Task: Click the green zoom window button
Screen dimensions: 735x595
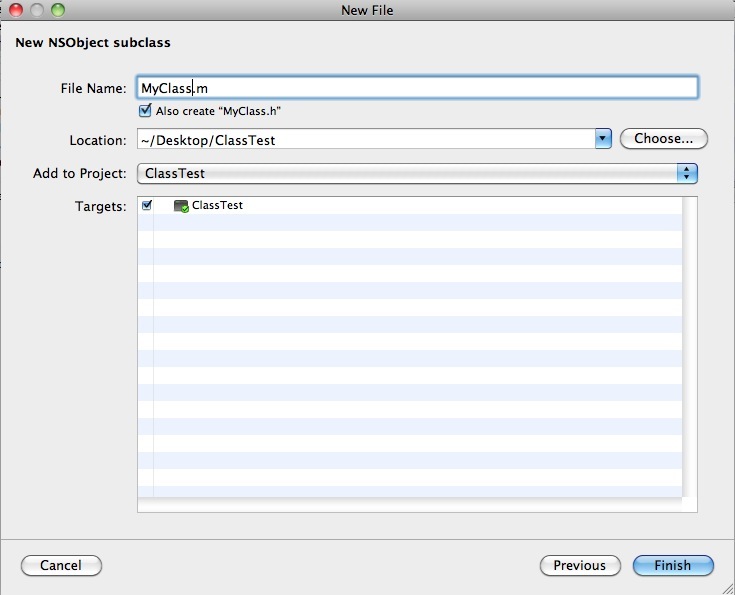Action: click(x=58, y=10)
